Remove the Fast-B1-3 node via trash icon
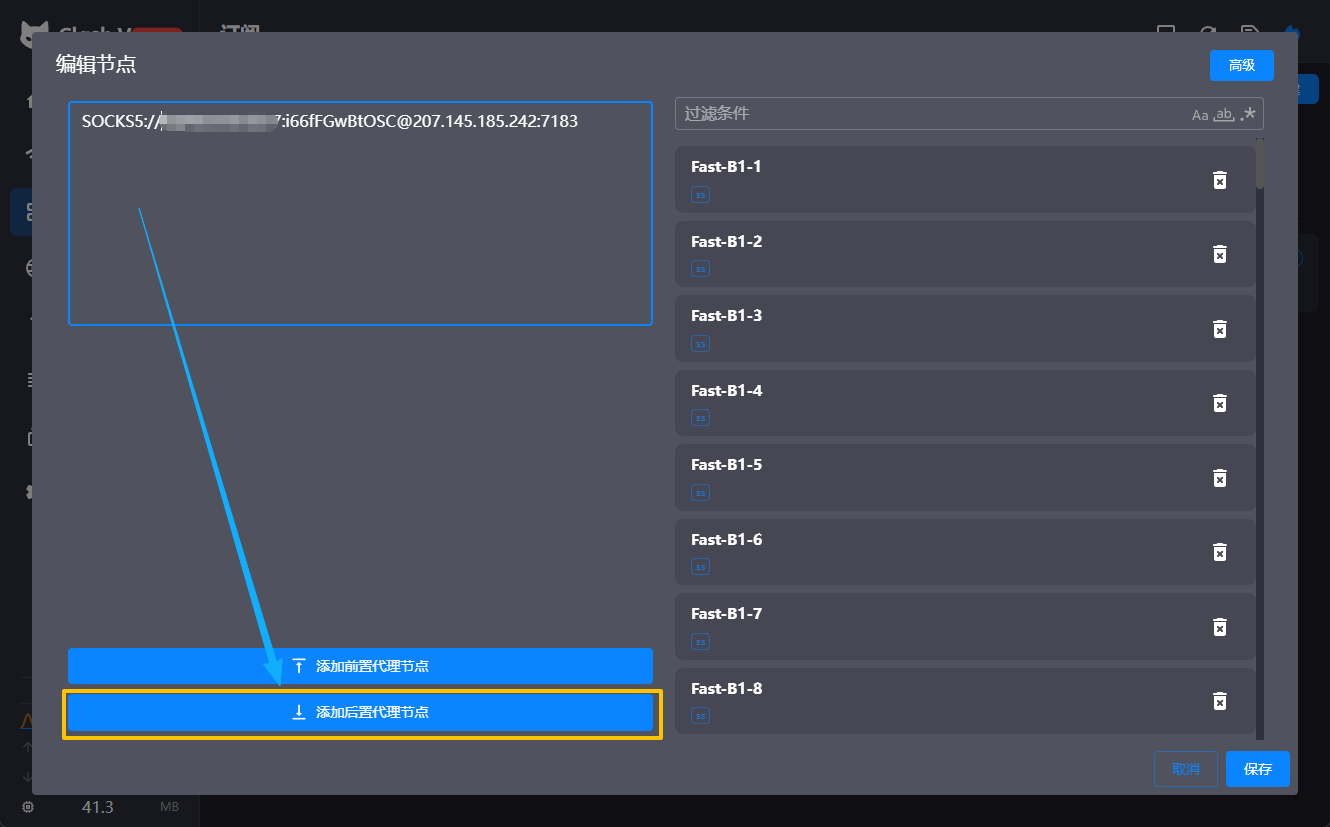This screenshot has width=1330, height=827. pyautogui.click(x=1220, y=329)
